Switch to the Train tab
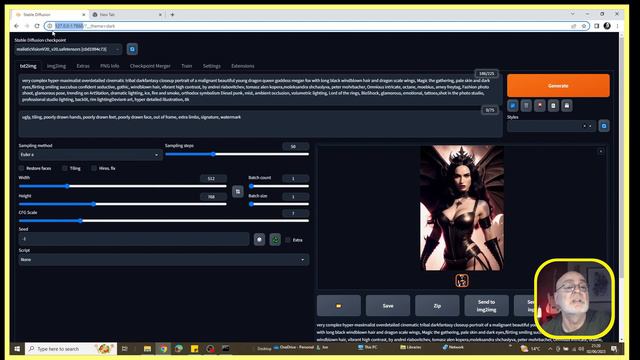 (x=187, y=66)
